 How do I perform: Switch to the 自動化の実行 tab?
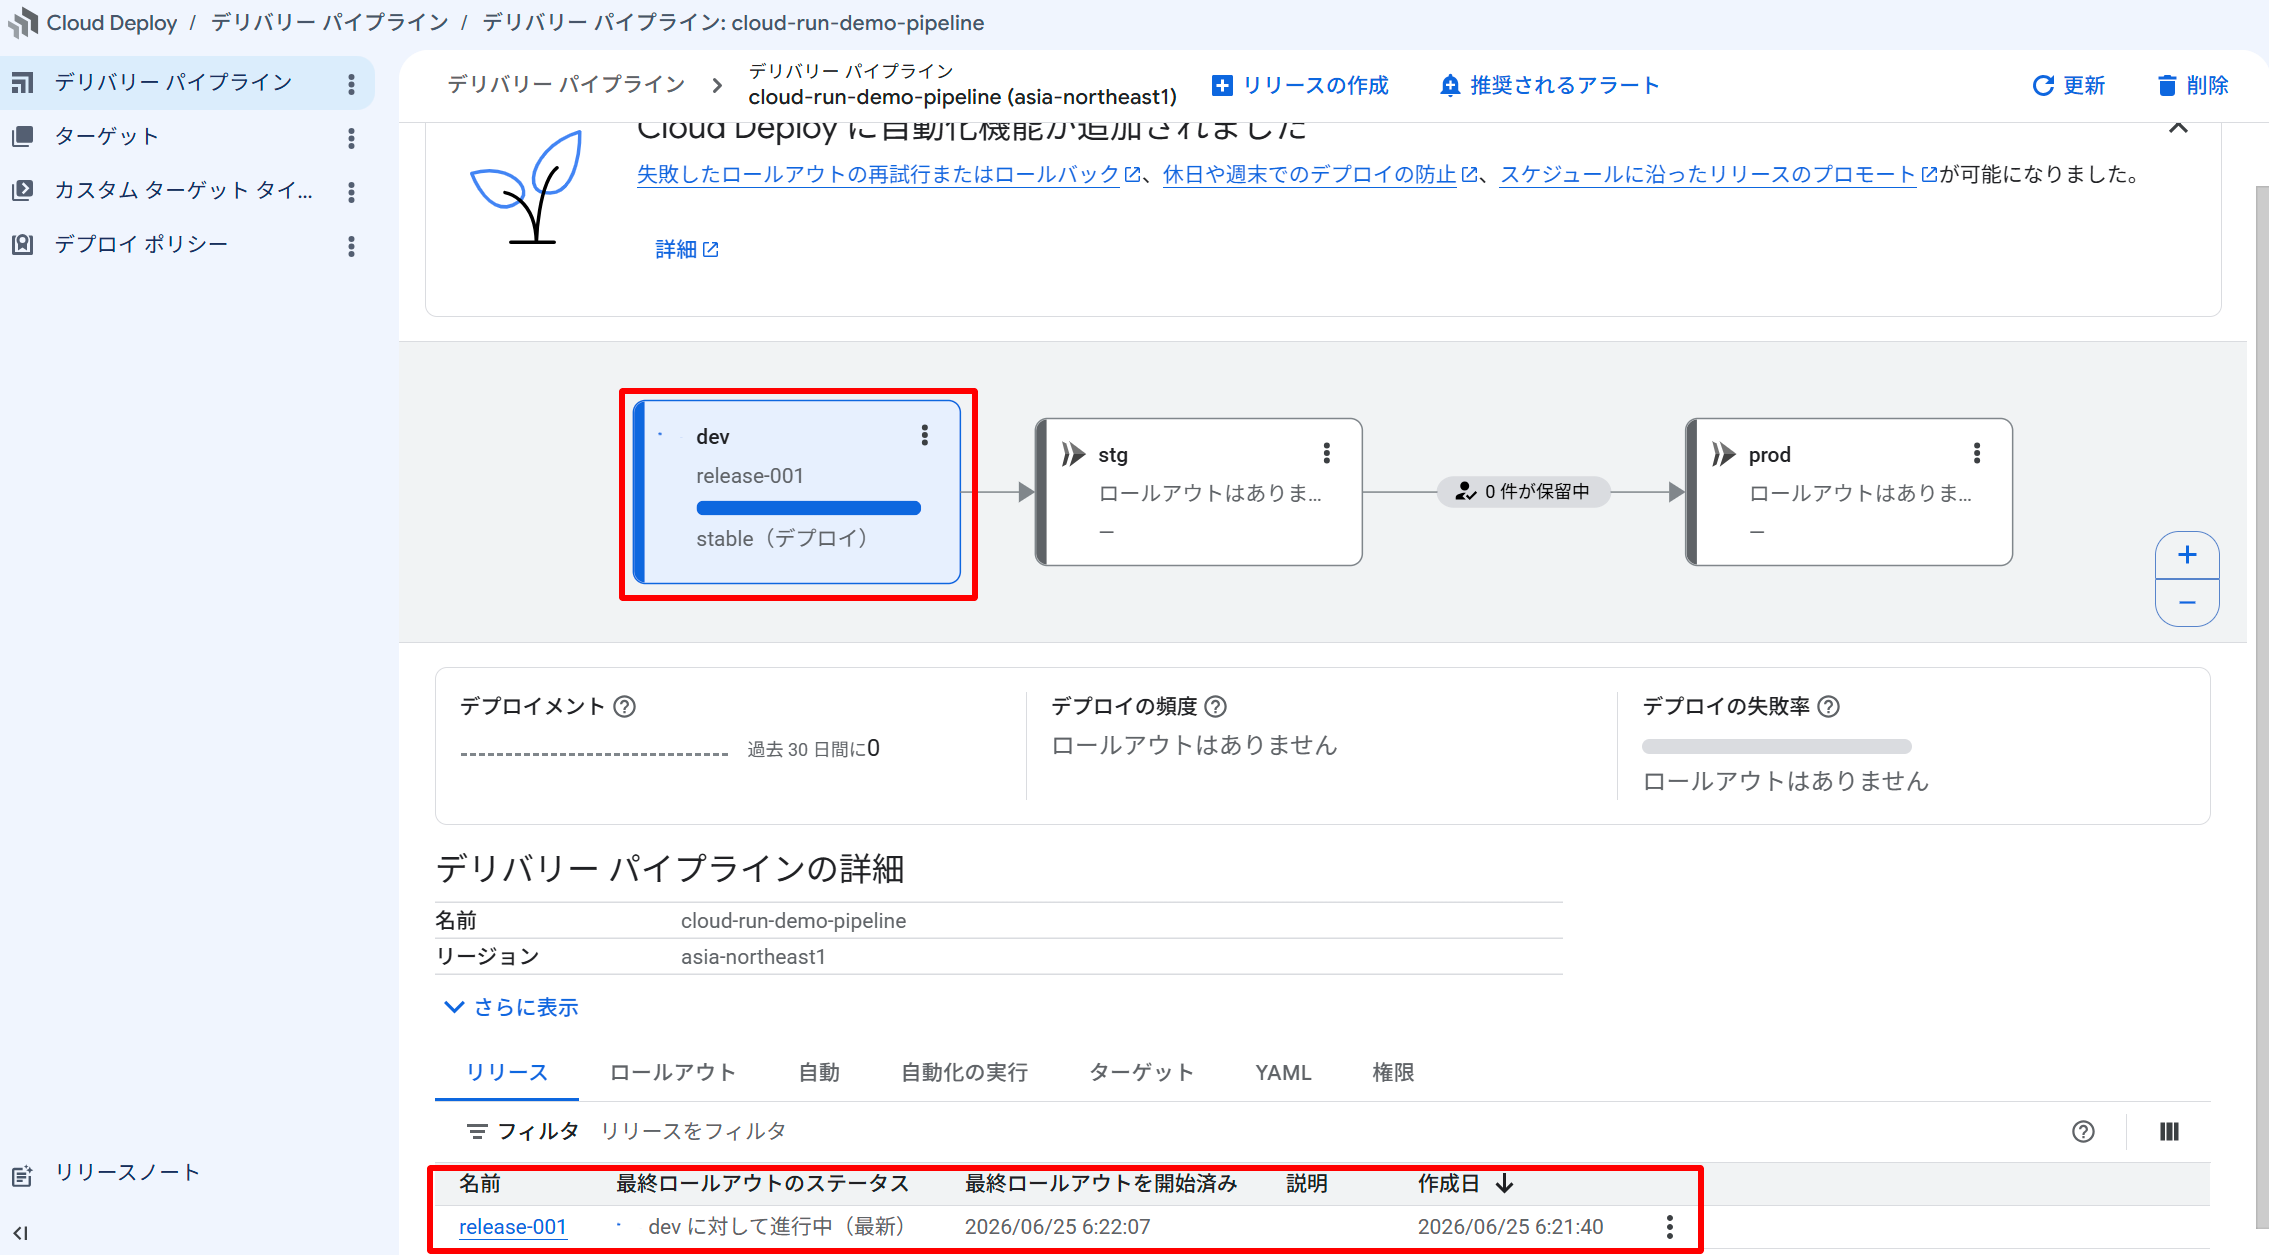click(x=964, y=1072)
